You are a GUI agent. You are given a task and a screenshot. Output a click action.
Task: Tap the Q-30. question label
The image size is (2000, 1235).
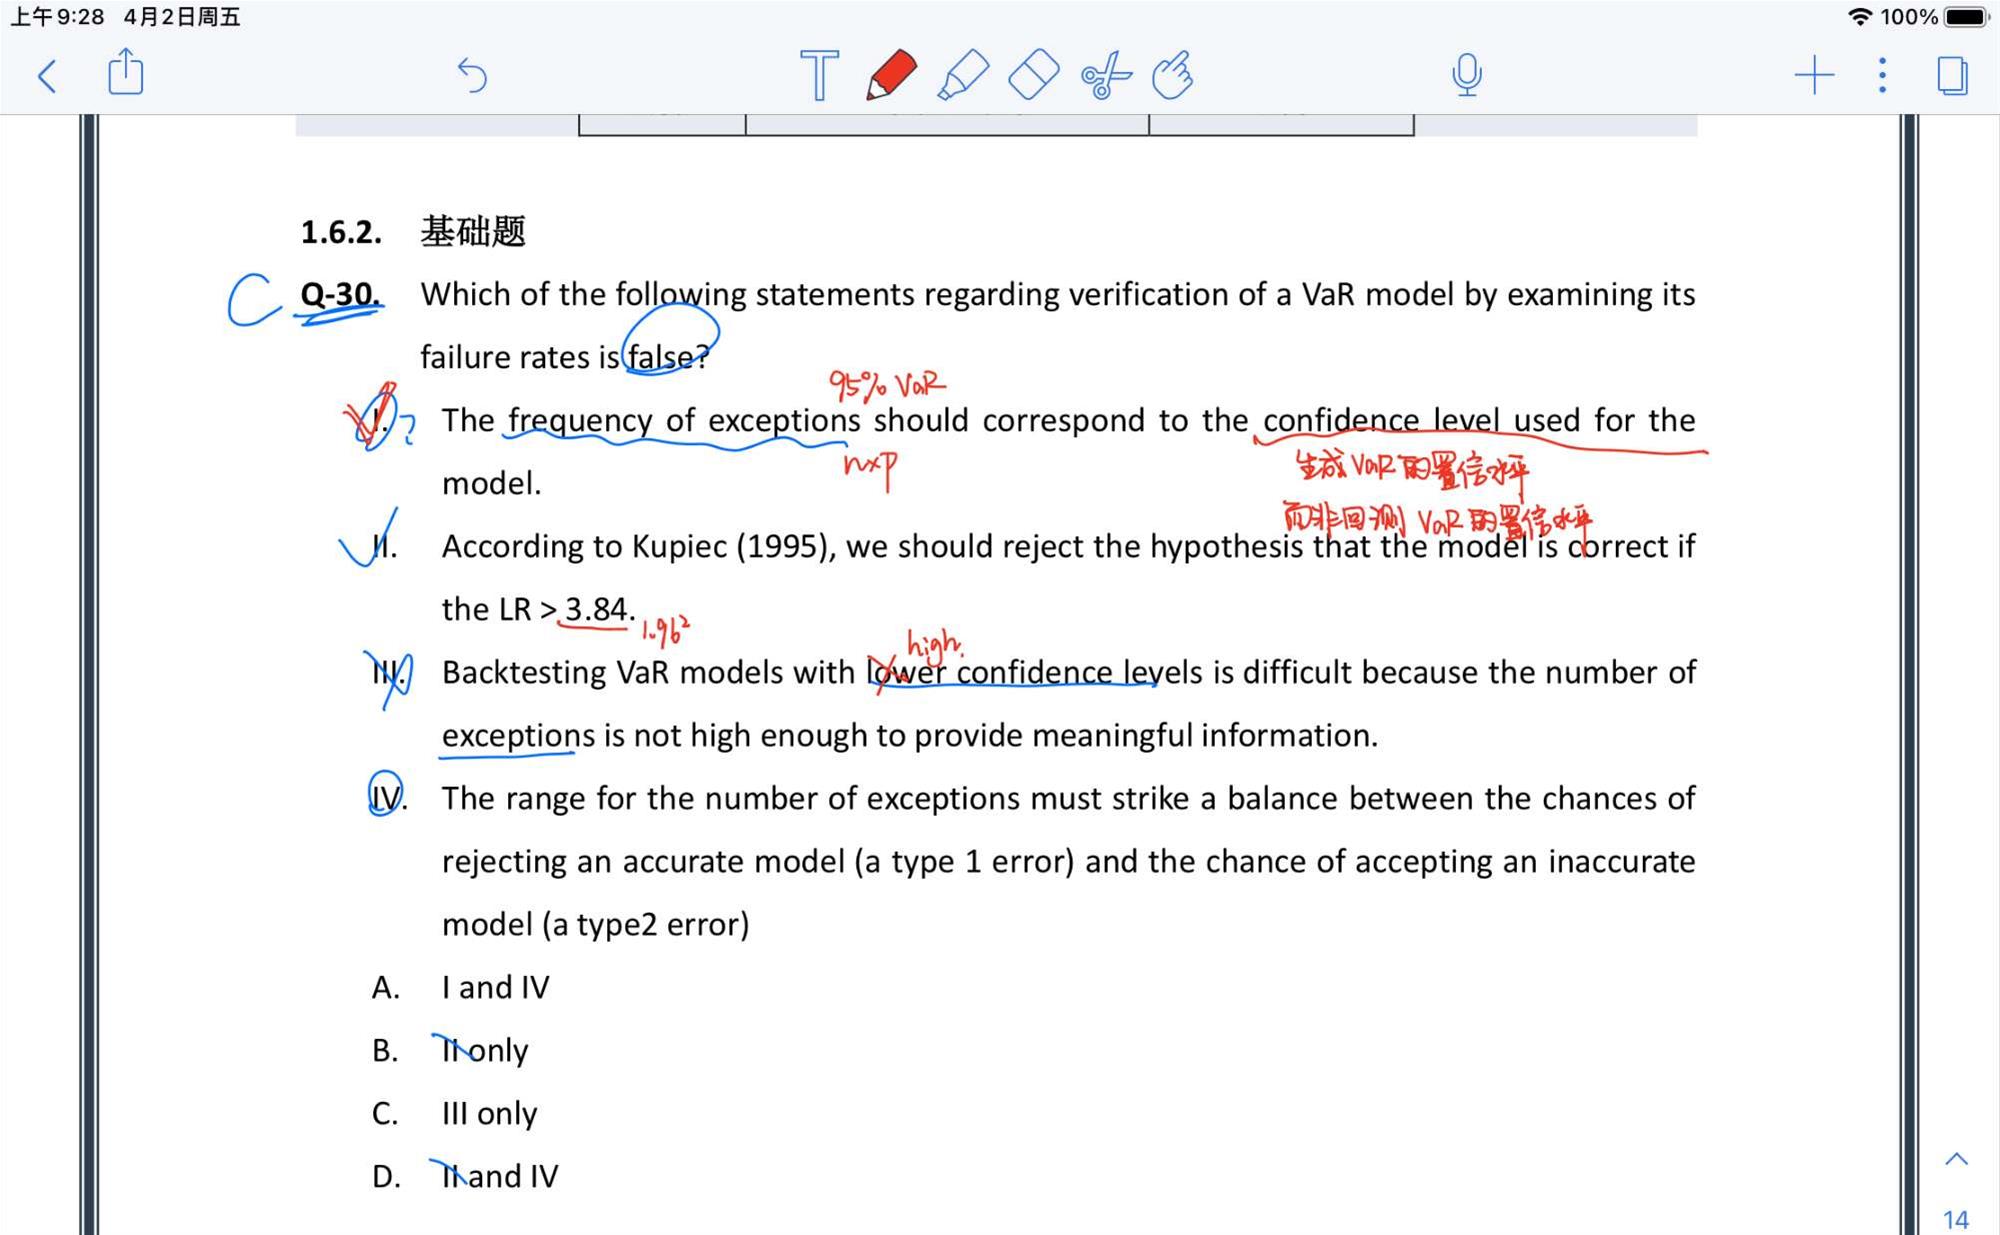click(340, 294)
